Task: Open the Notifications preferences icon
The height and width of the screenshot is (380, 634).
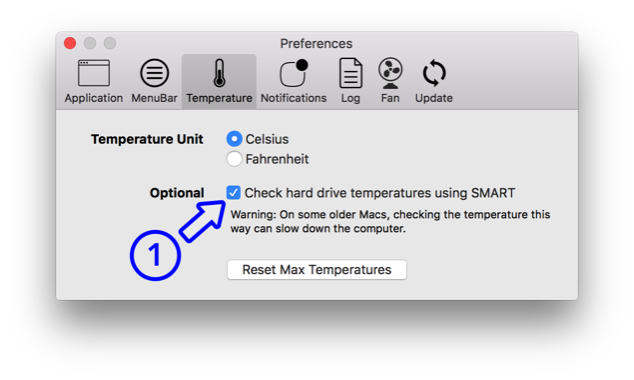Action: [294, 73]
